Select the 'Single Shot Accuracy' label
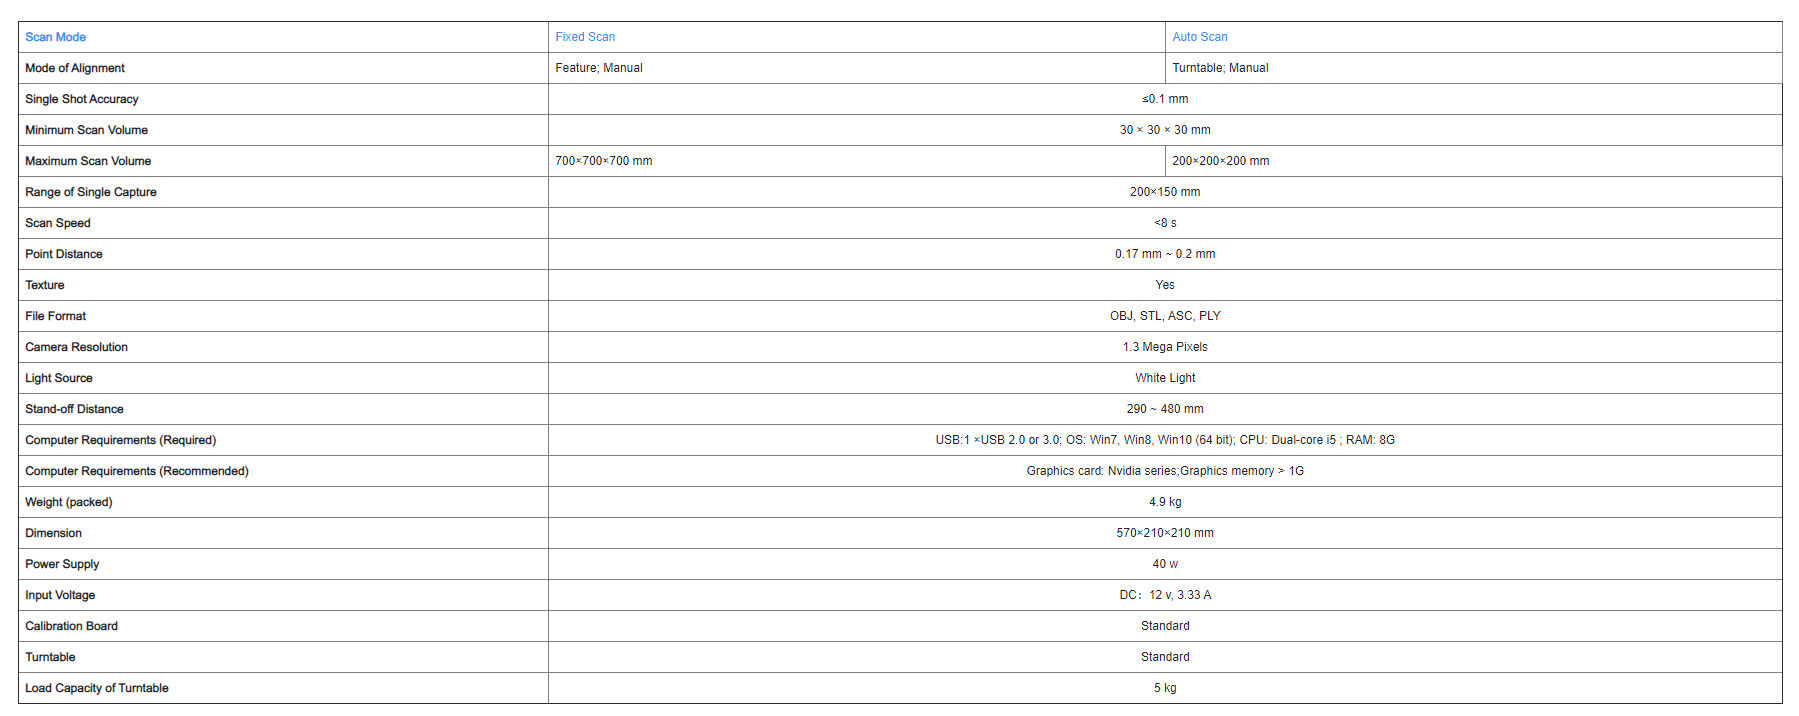The width and height of the screenshot is (1799, 716). tap(82, 99)
